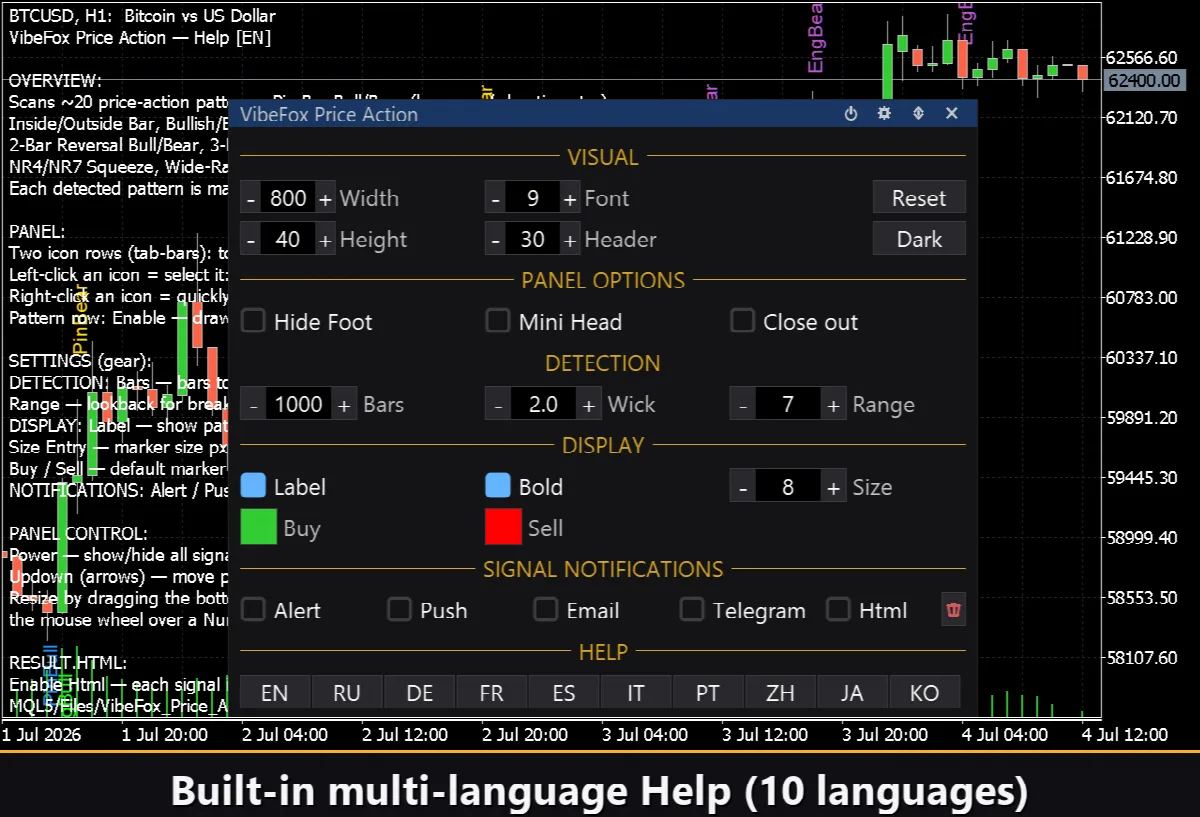1200x817 pixels.
Task: Open the red Sell color swatch
Action: click(x=503, y=527)
